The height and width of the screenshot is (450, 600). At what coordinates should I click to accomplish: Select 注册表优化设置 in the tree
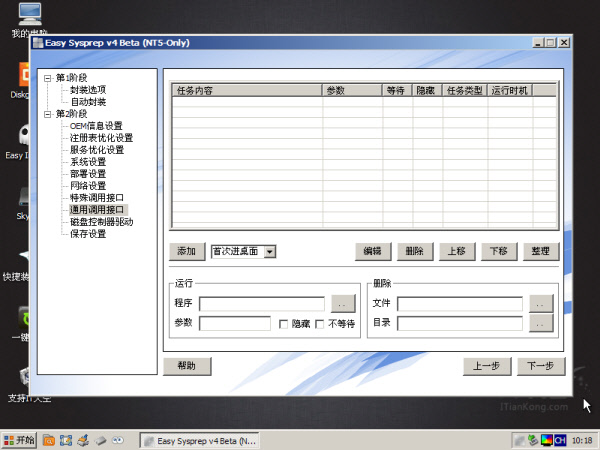pyautogui.click(x=101, y=138)
